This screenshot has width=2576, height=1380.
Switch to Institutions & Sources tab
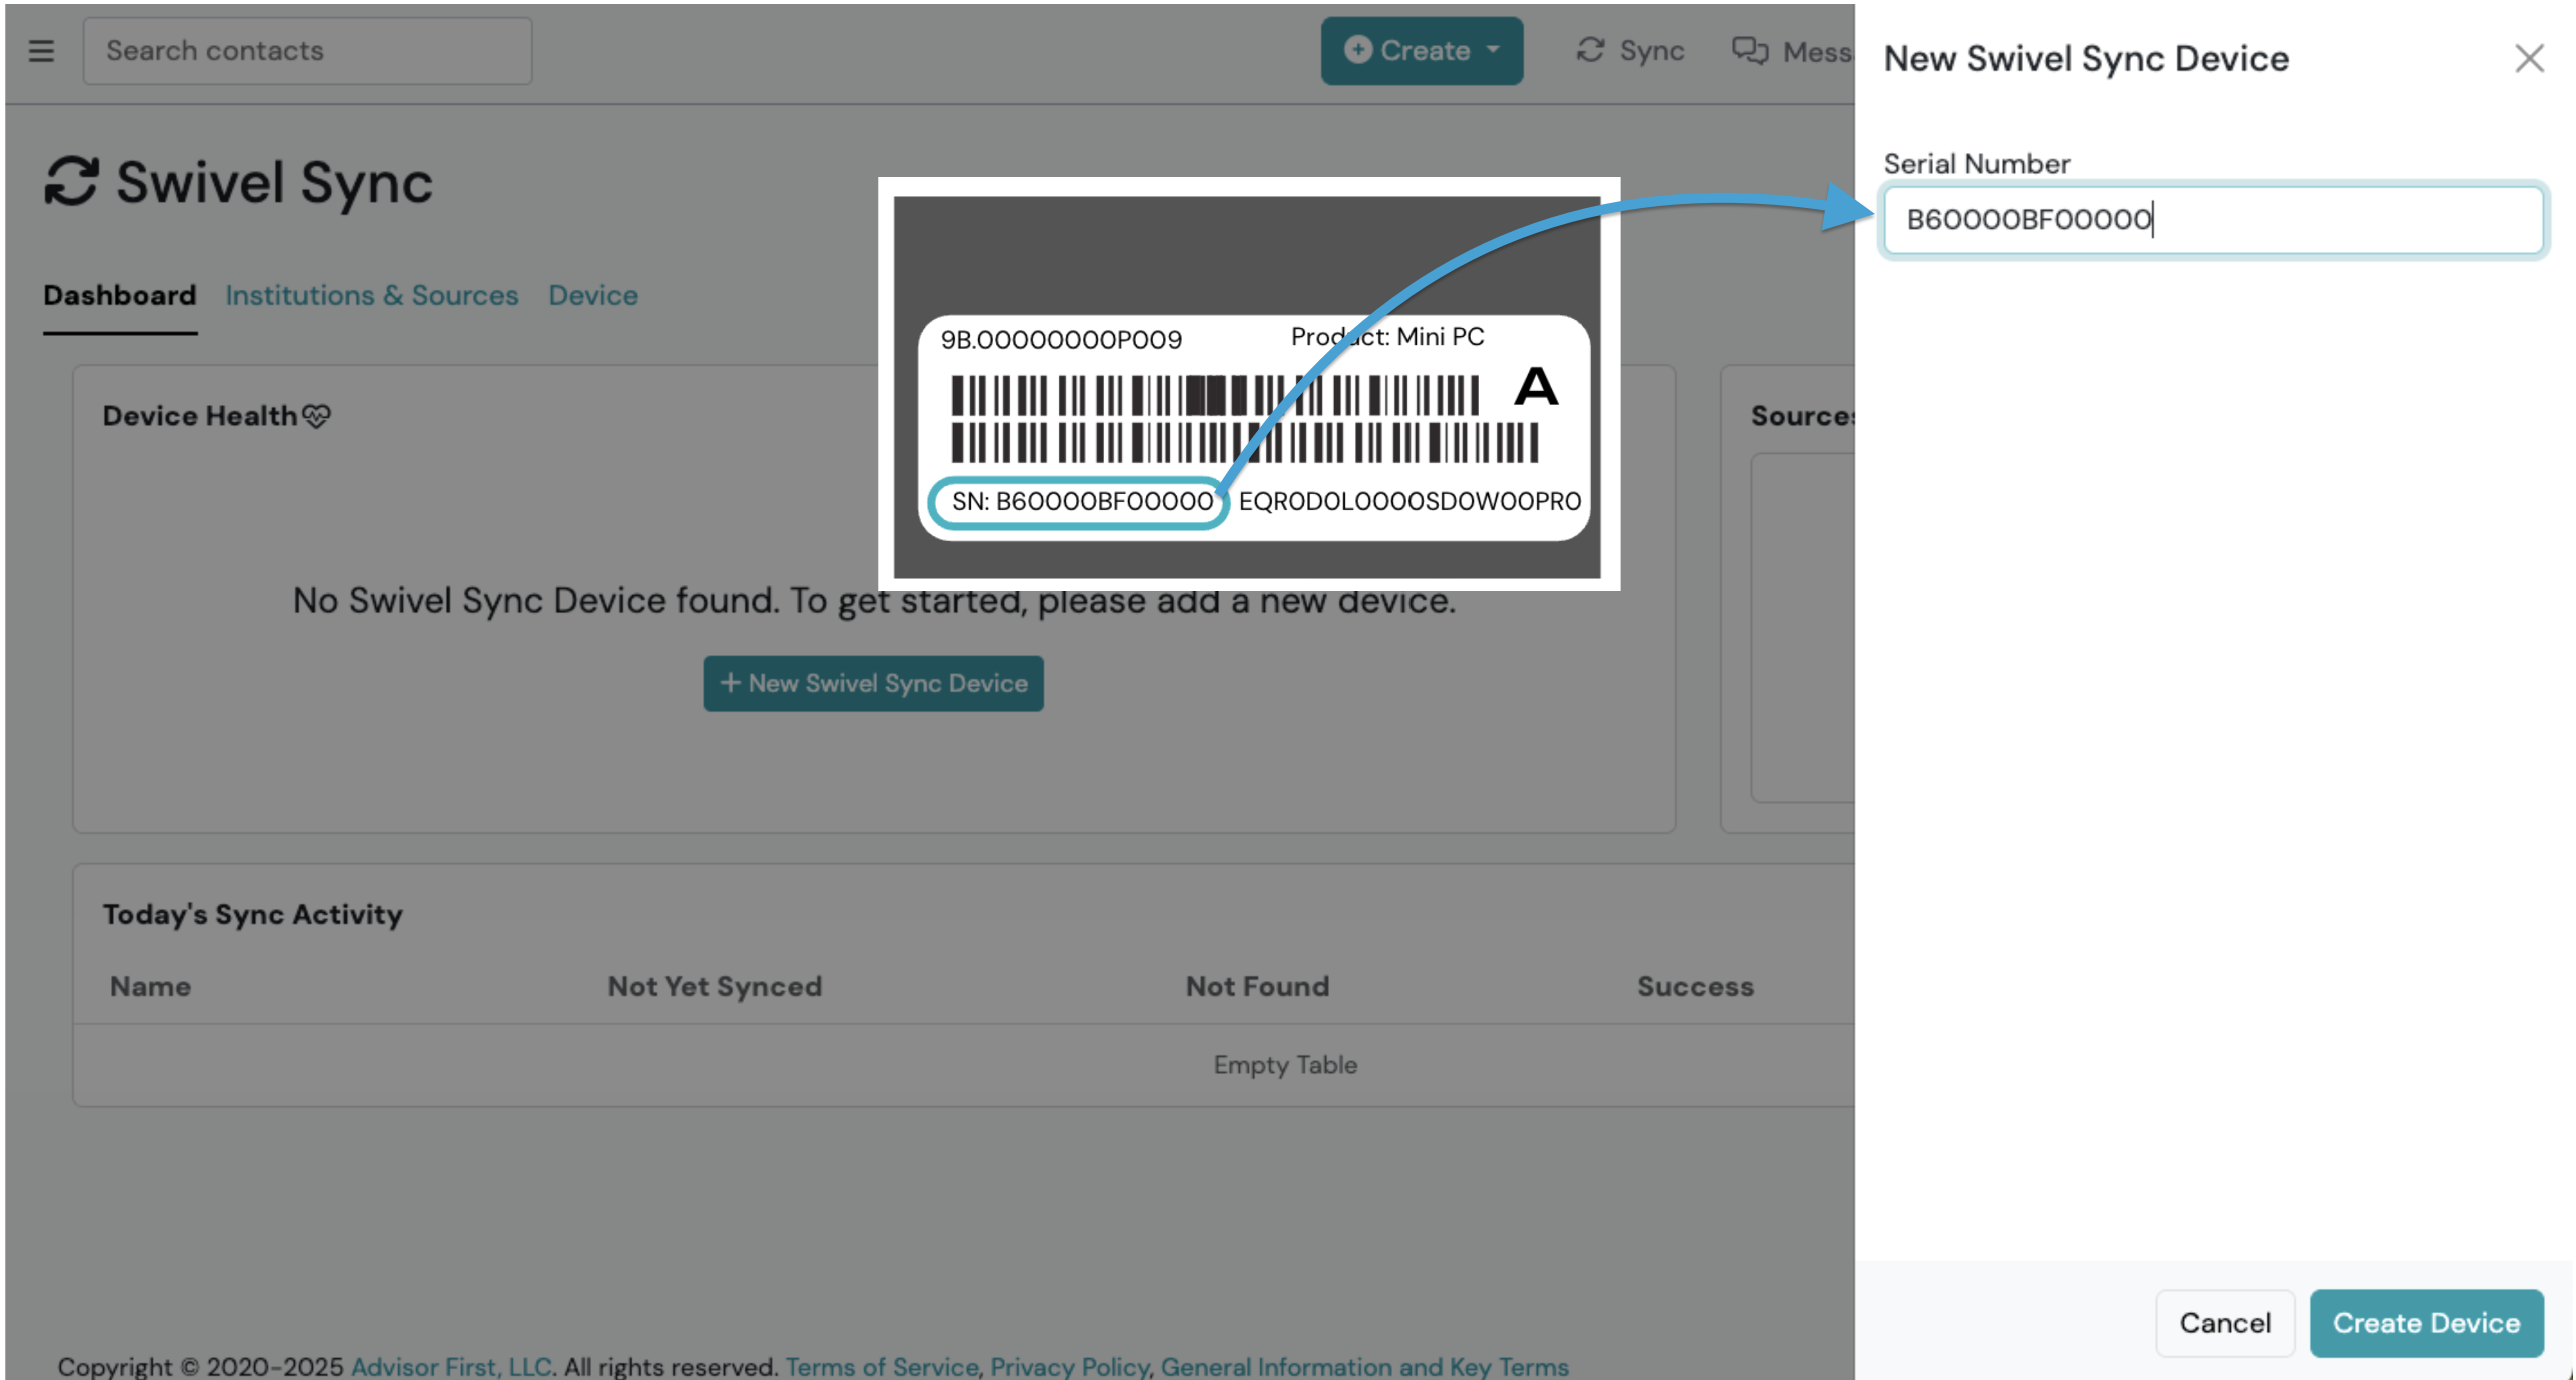pyautogui.click(x=372, y=296)
